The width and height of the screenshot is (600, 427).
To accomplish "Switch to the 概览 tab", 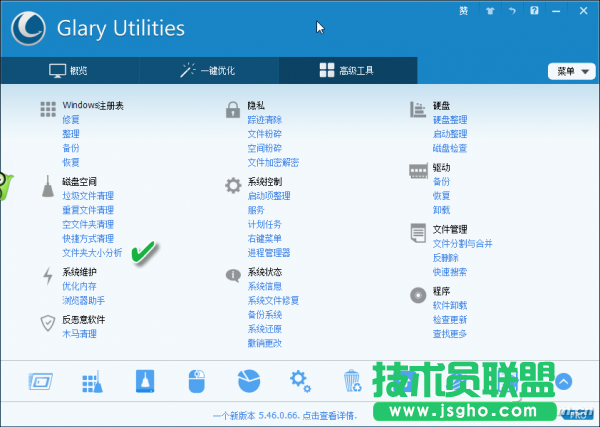I will [x=69, y=71].
